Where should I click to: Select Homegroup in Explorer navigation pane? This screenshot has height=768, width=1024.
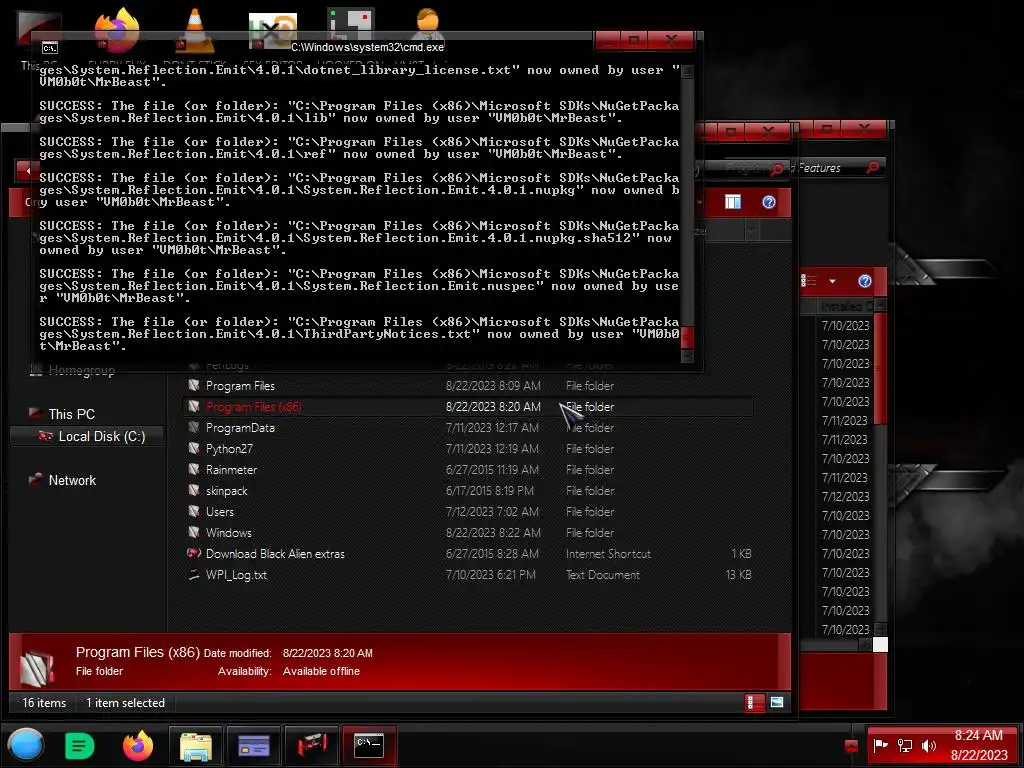82,370
